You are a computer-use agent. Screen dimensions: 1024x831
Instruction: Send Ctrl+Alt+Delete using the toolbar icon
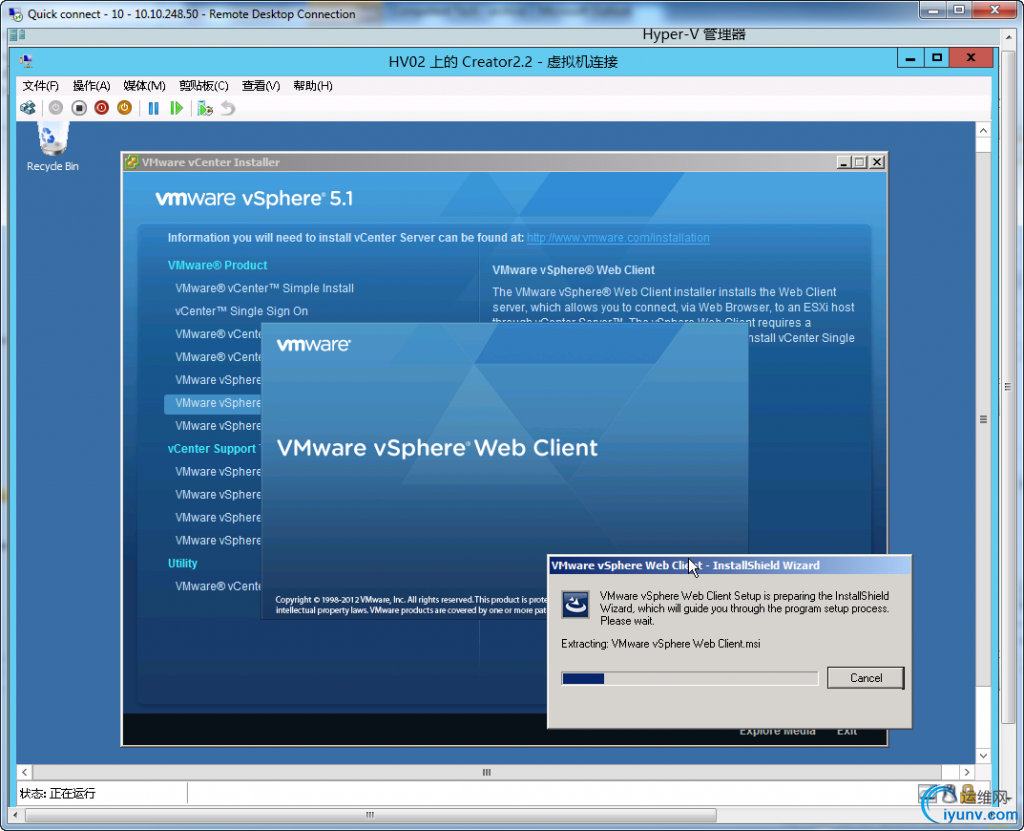pos(28,108)
